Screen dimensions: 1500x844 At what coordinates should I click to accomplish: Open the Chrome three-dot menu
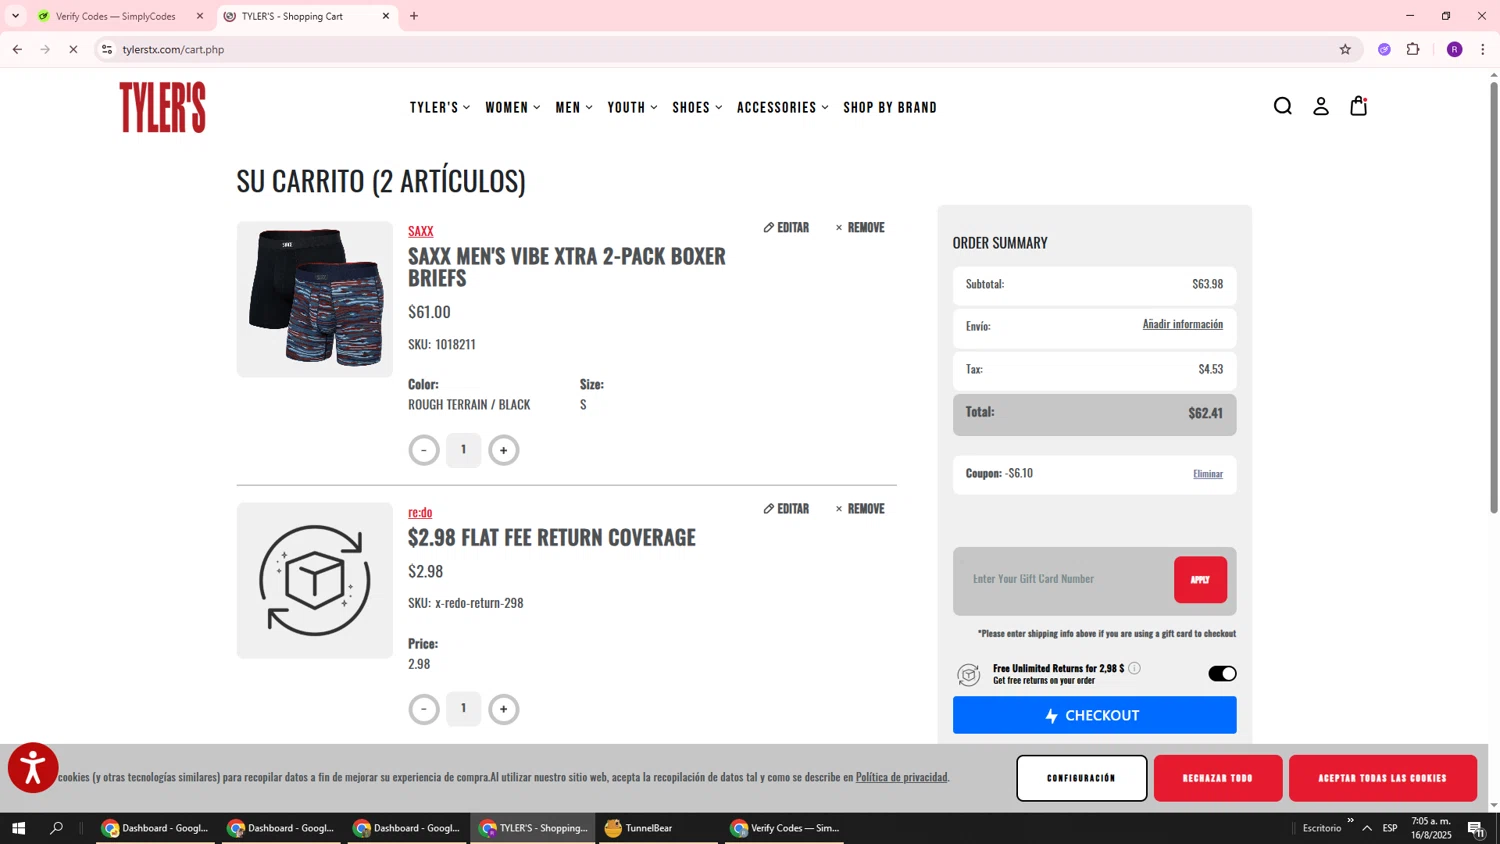[x=1483, y=49]
